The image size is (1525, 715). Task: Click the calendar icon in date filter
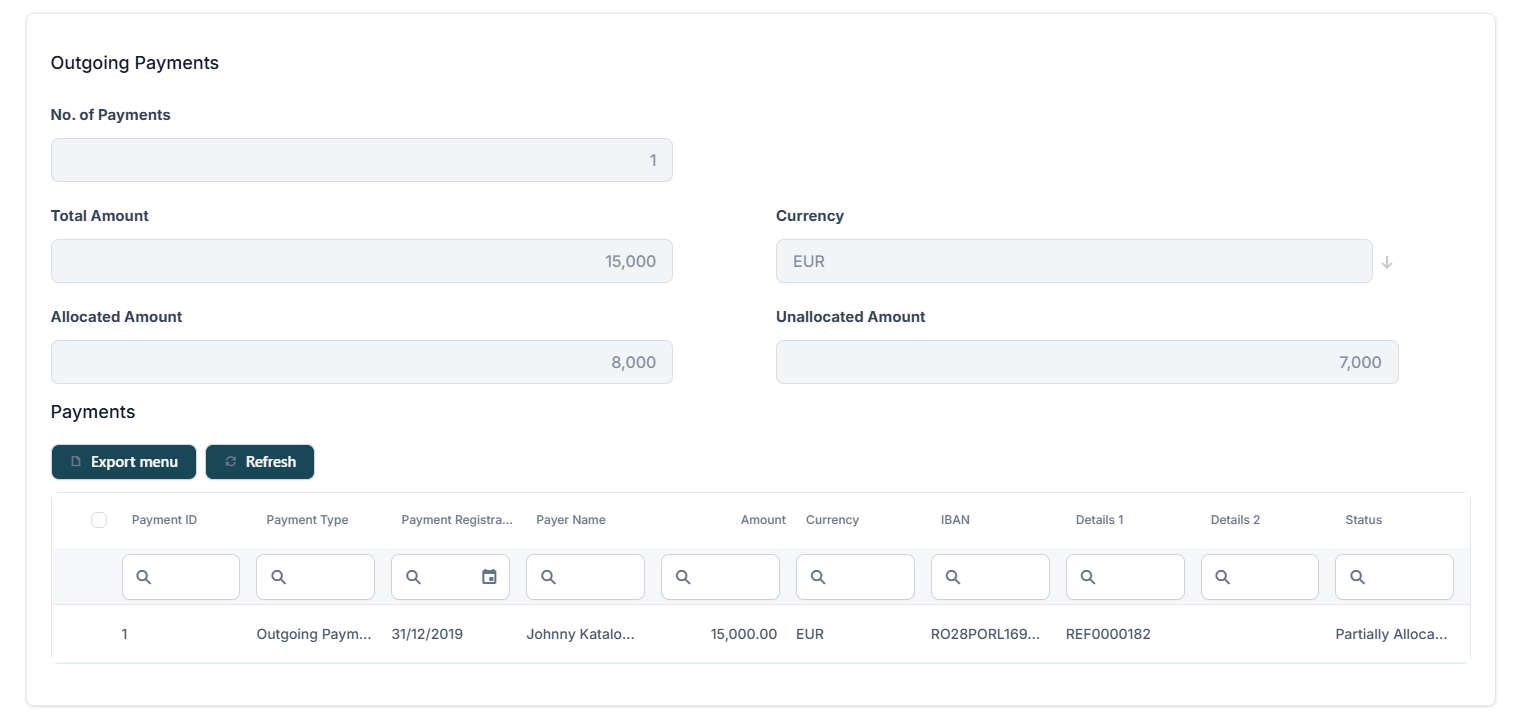point(489,577)
